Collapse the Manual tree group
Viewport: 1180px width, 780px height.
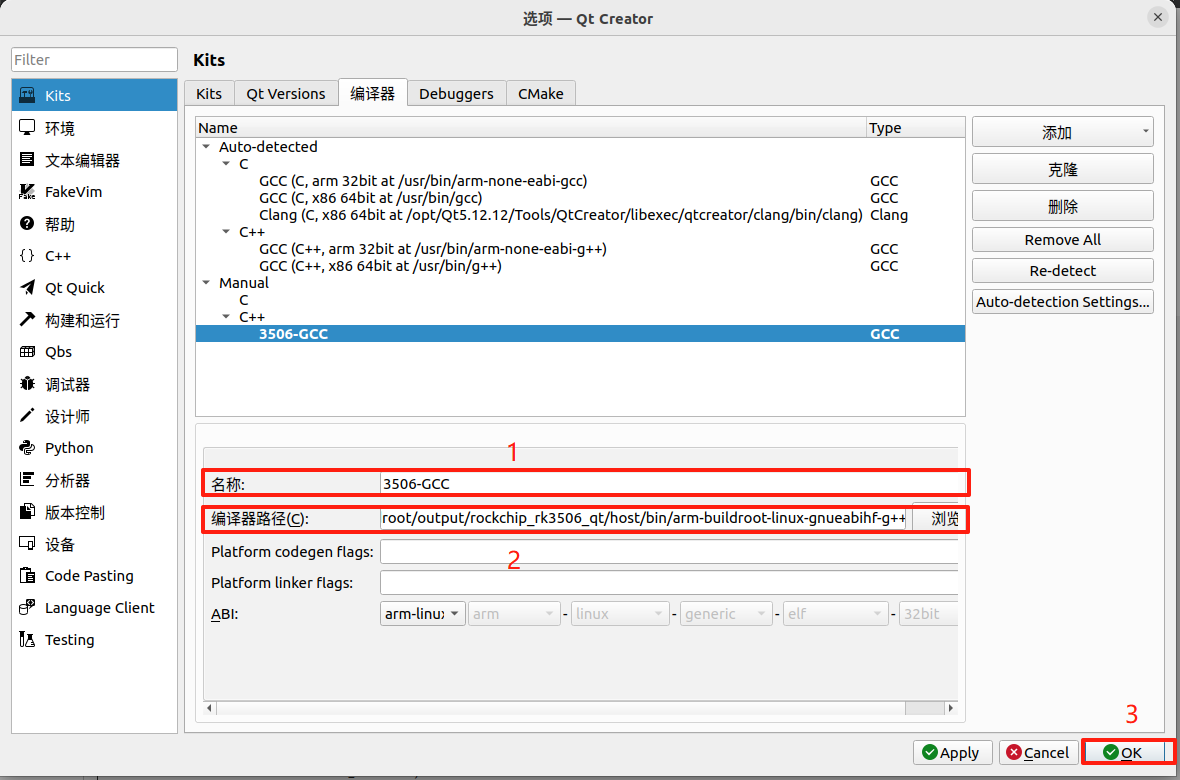pos(206,283)
